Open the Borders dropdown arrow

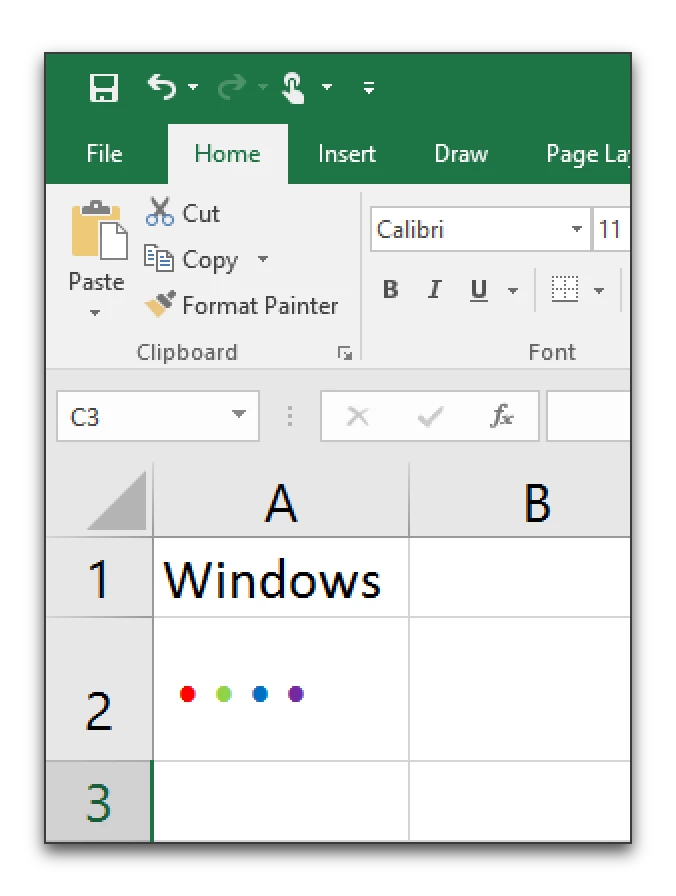point(599,291)
